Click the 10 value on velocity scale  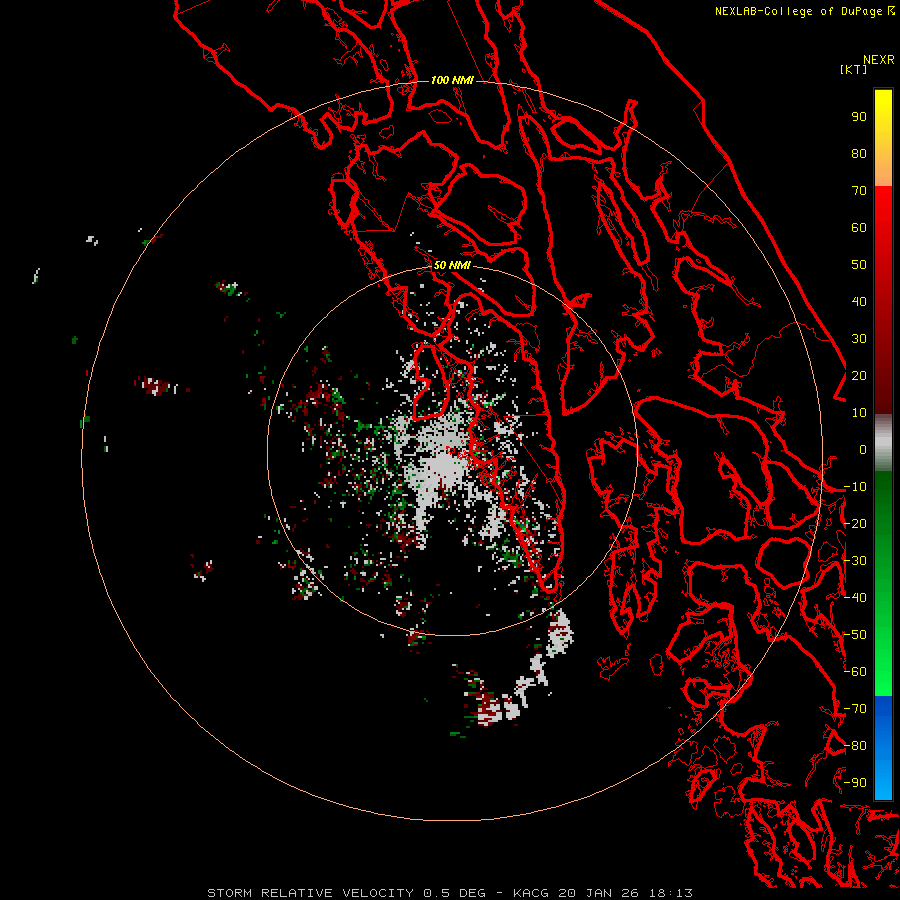click(859, 413)
